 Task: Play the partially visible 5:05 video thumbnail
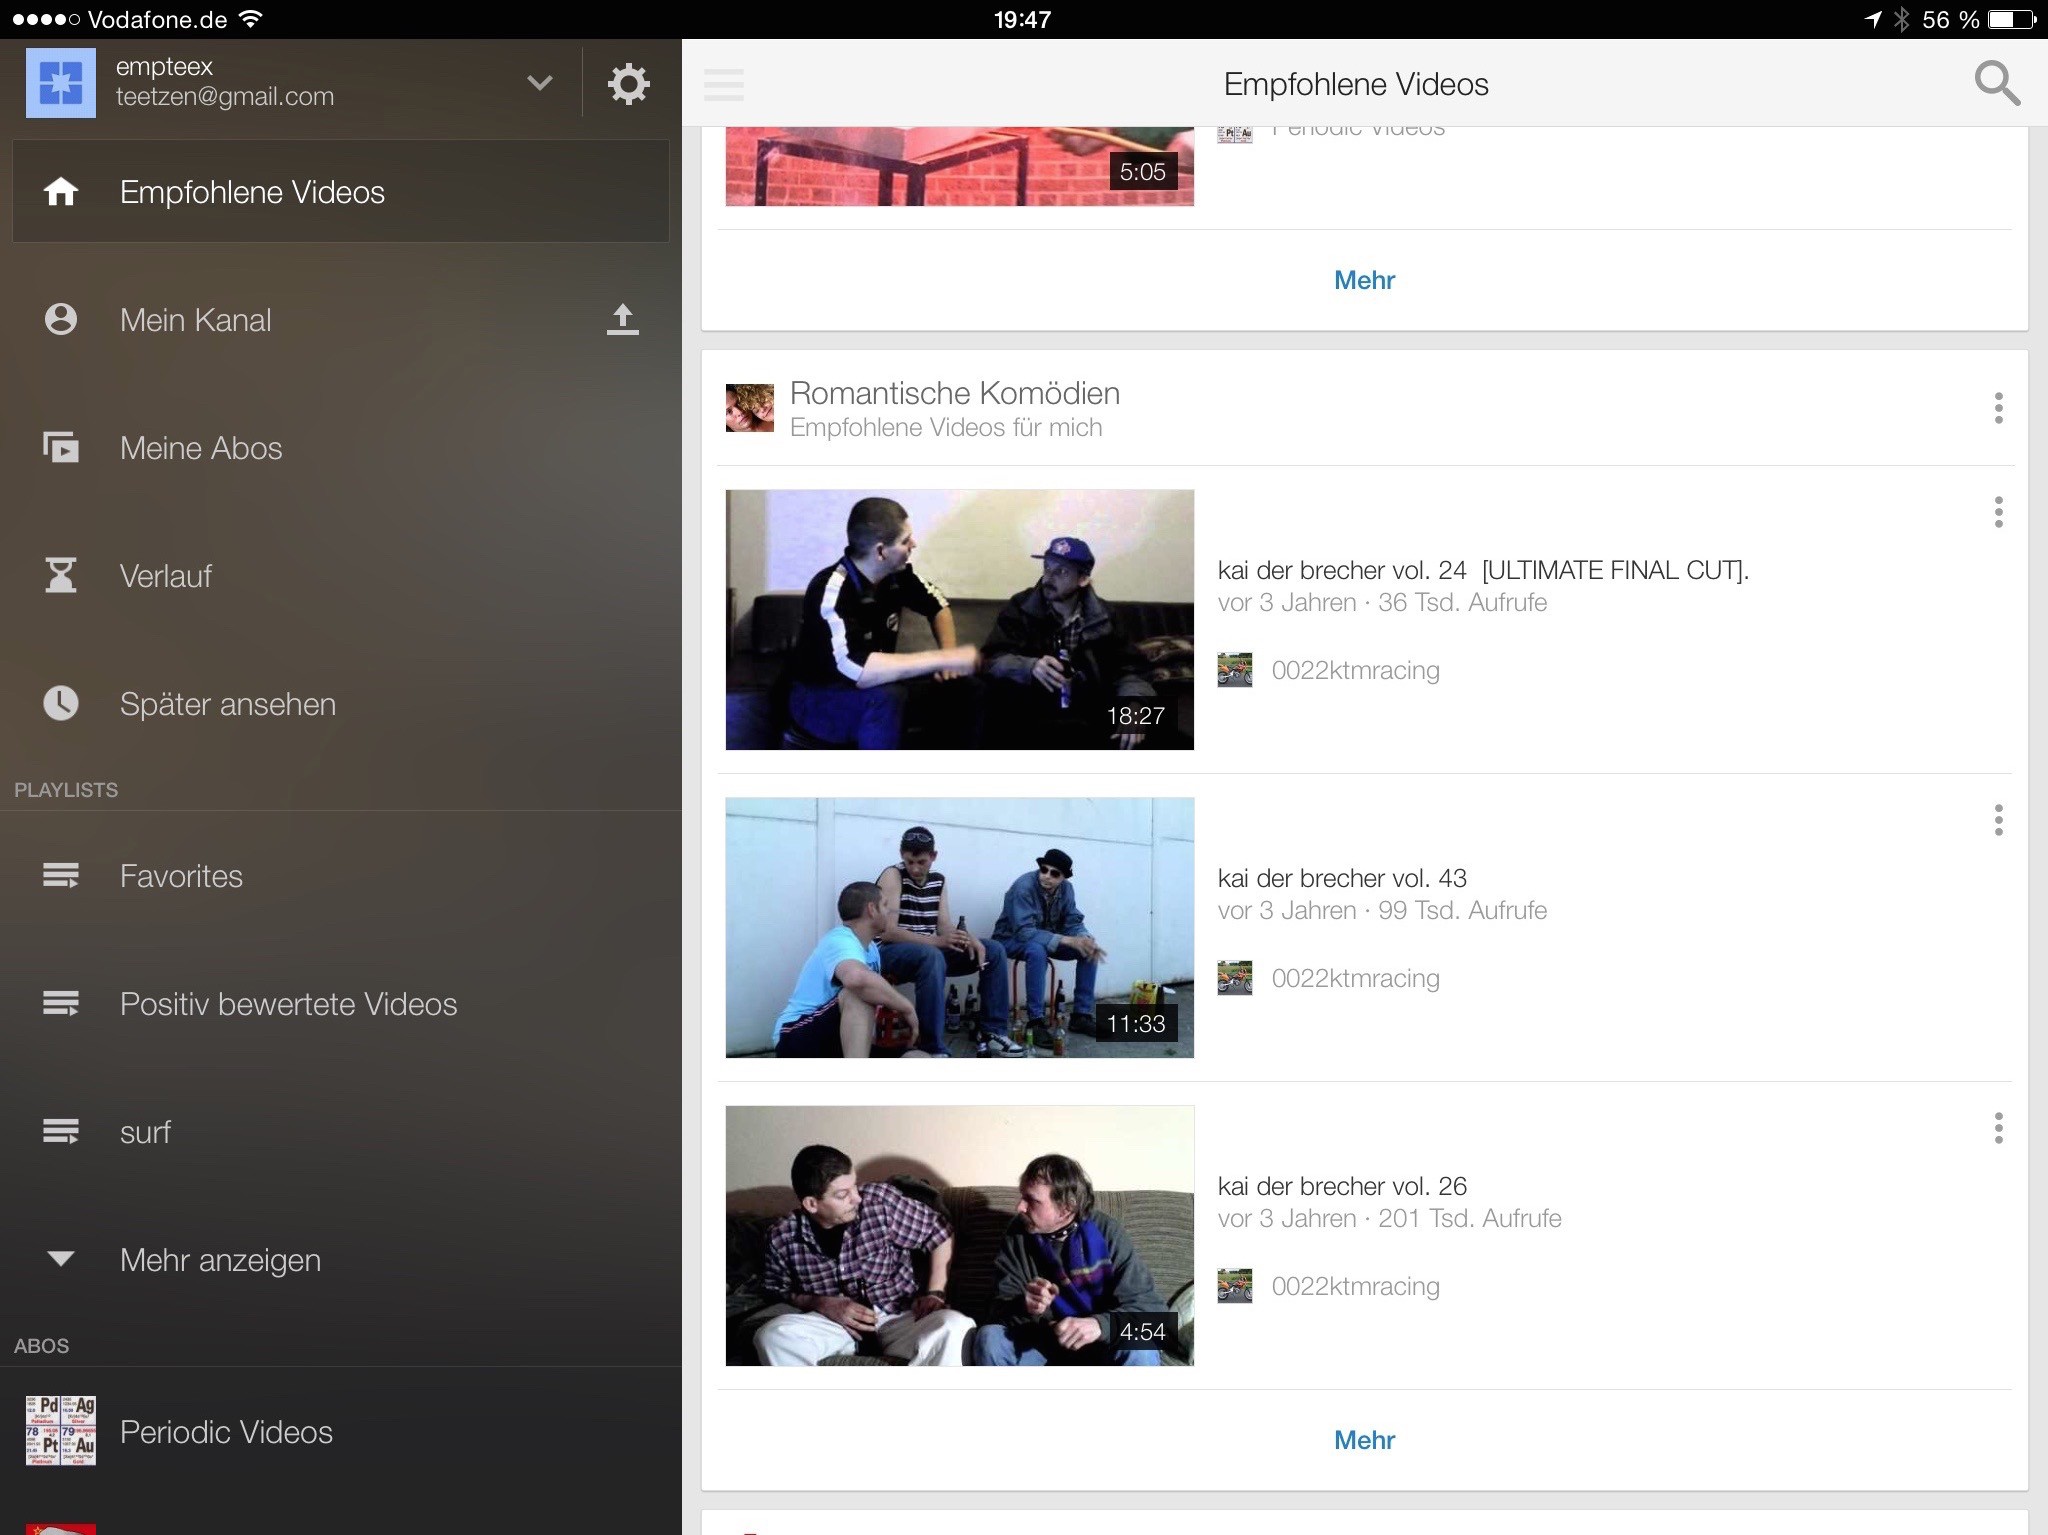(x=960, y=166)
